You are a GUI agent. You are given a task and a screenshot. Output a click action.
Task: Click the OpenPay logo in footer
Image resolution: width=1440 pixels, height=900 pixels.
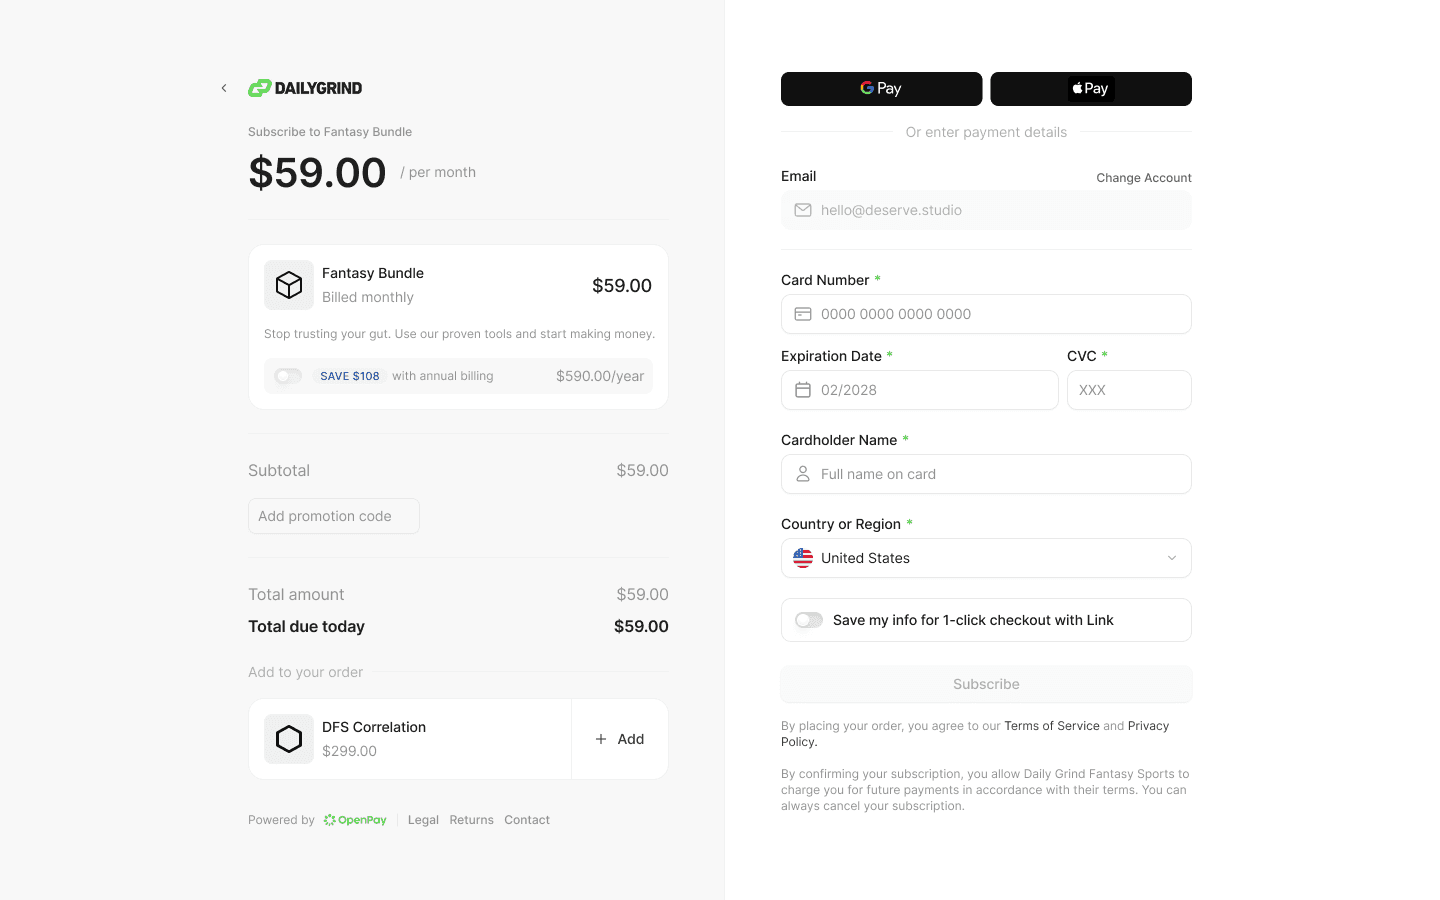tap(355, 820)
